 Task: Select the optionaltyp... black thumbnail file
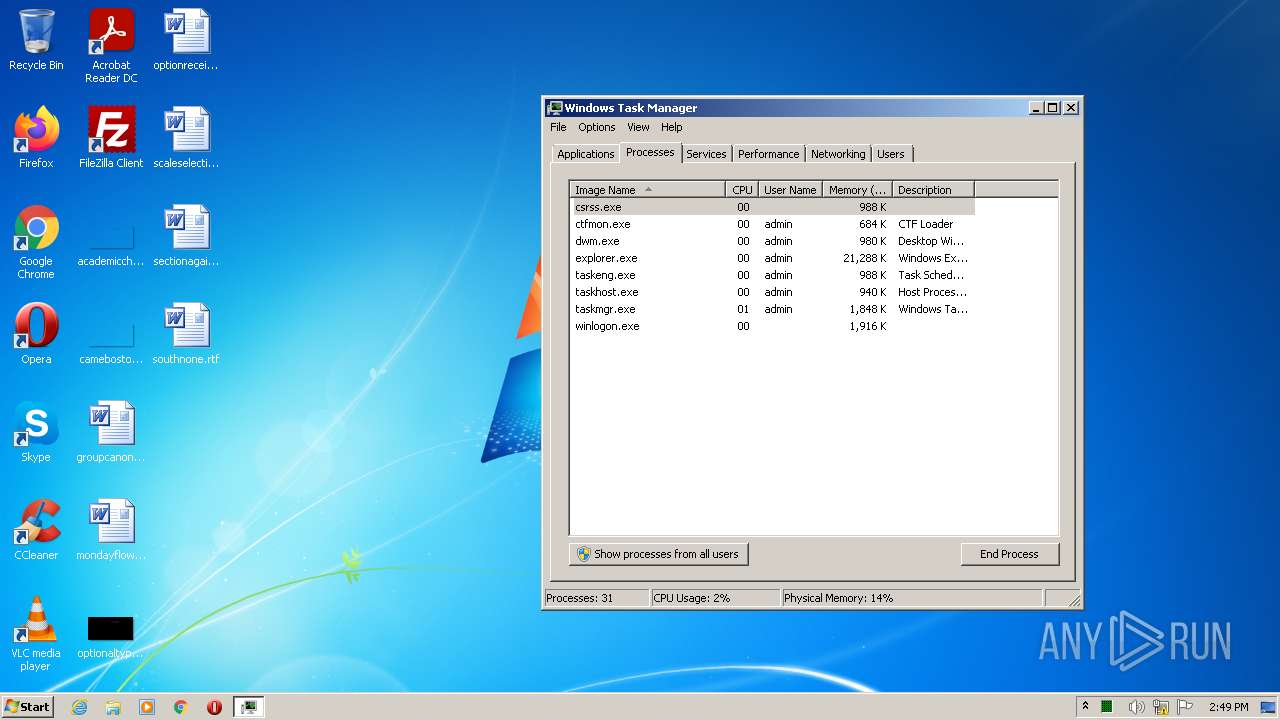111,638
